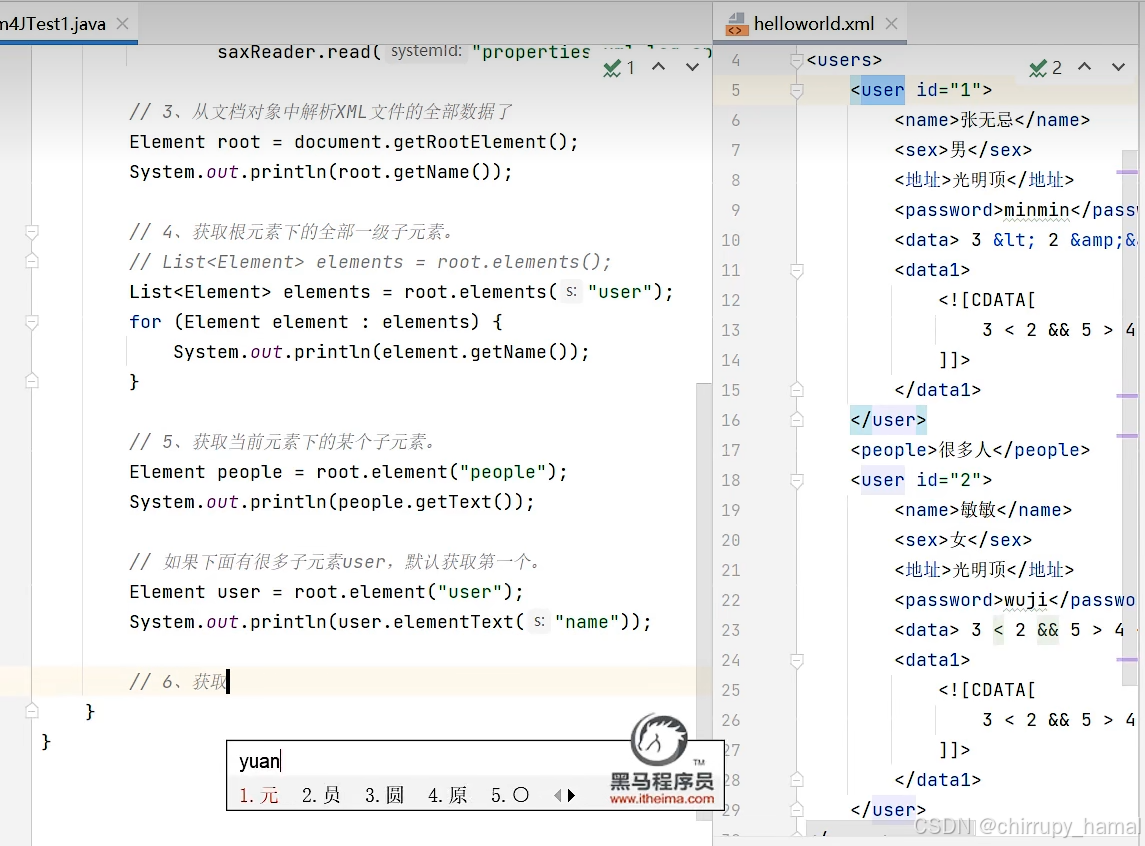
Task: Select IME candidate 1 元
Action: (259, 795)
